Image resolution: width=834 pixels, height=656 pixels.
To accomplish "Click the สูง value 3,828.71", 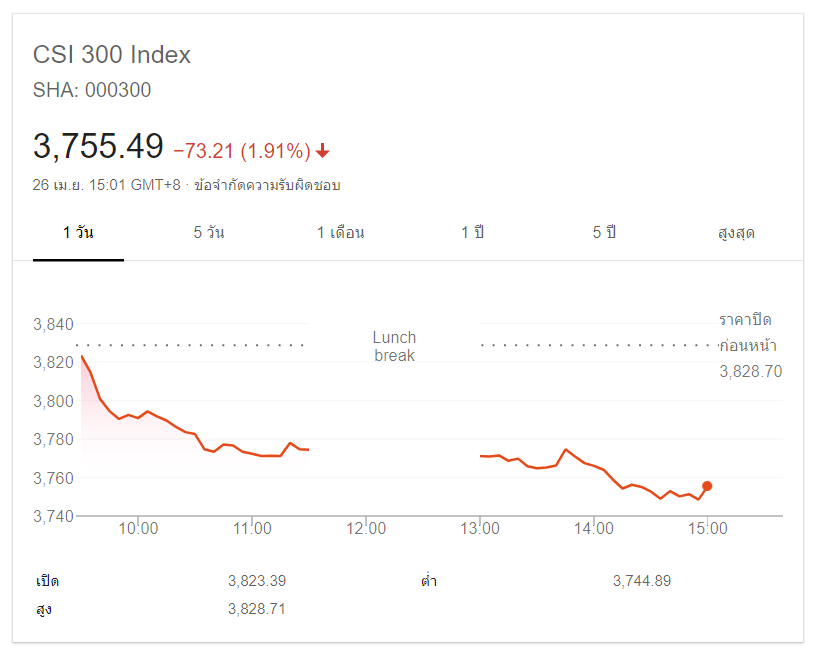I will [257, 608].
